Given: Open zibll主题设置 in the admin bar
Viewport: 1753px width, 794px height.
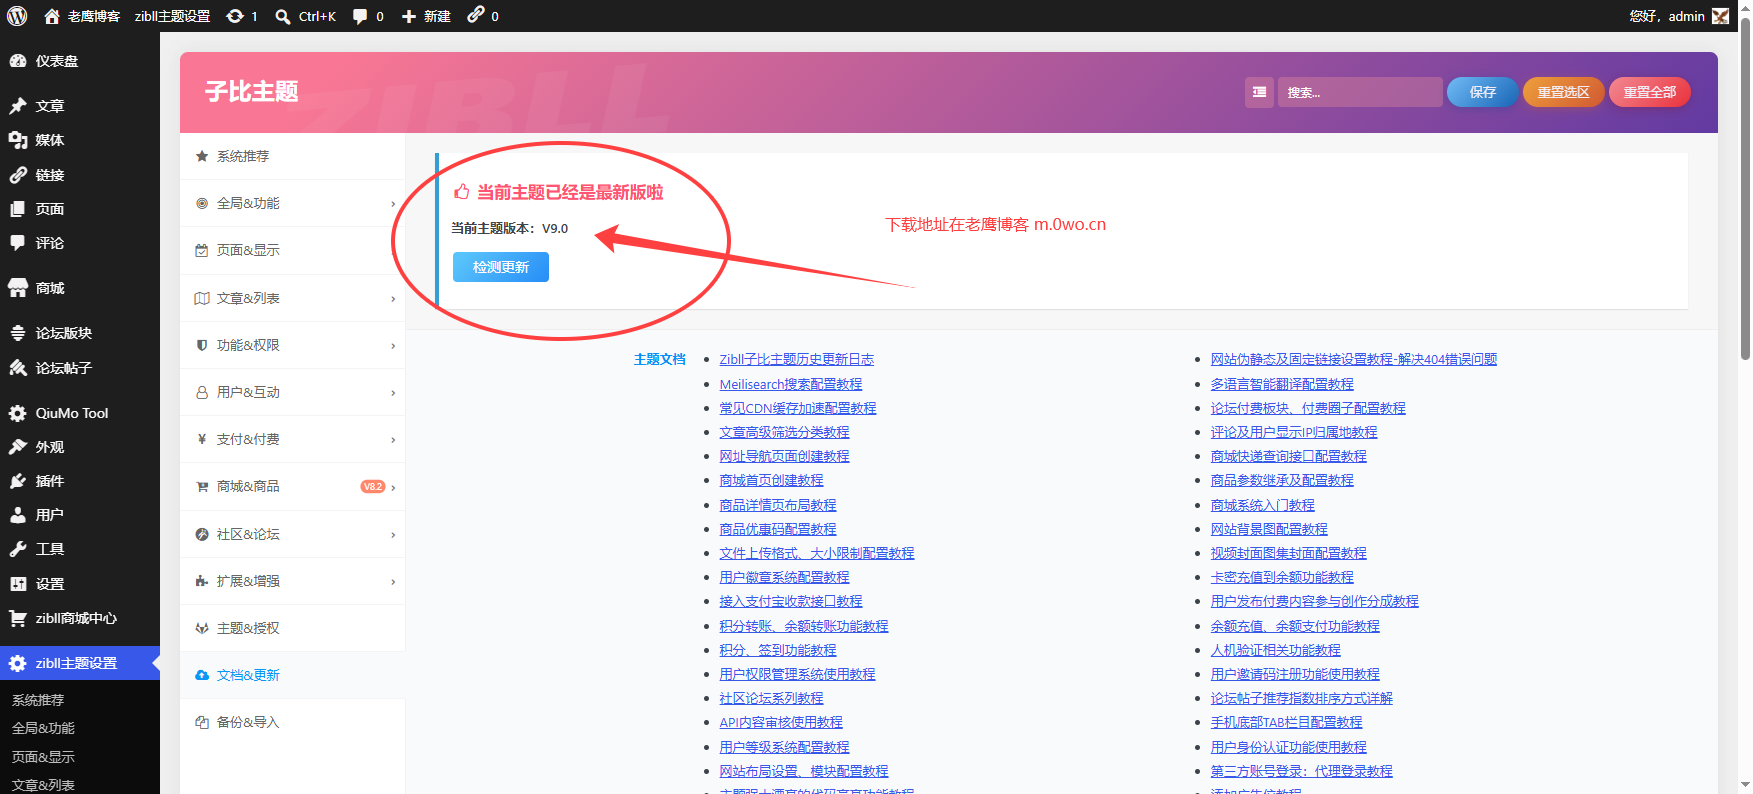Looking at the screenshot, I should [172, 16].
